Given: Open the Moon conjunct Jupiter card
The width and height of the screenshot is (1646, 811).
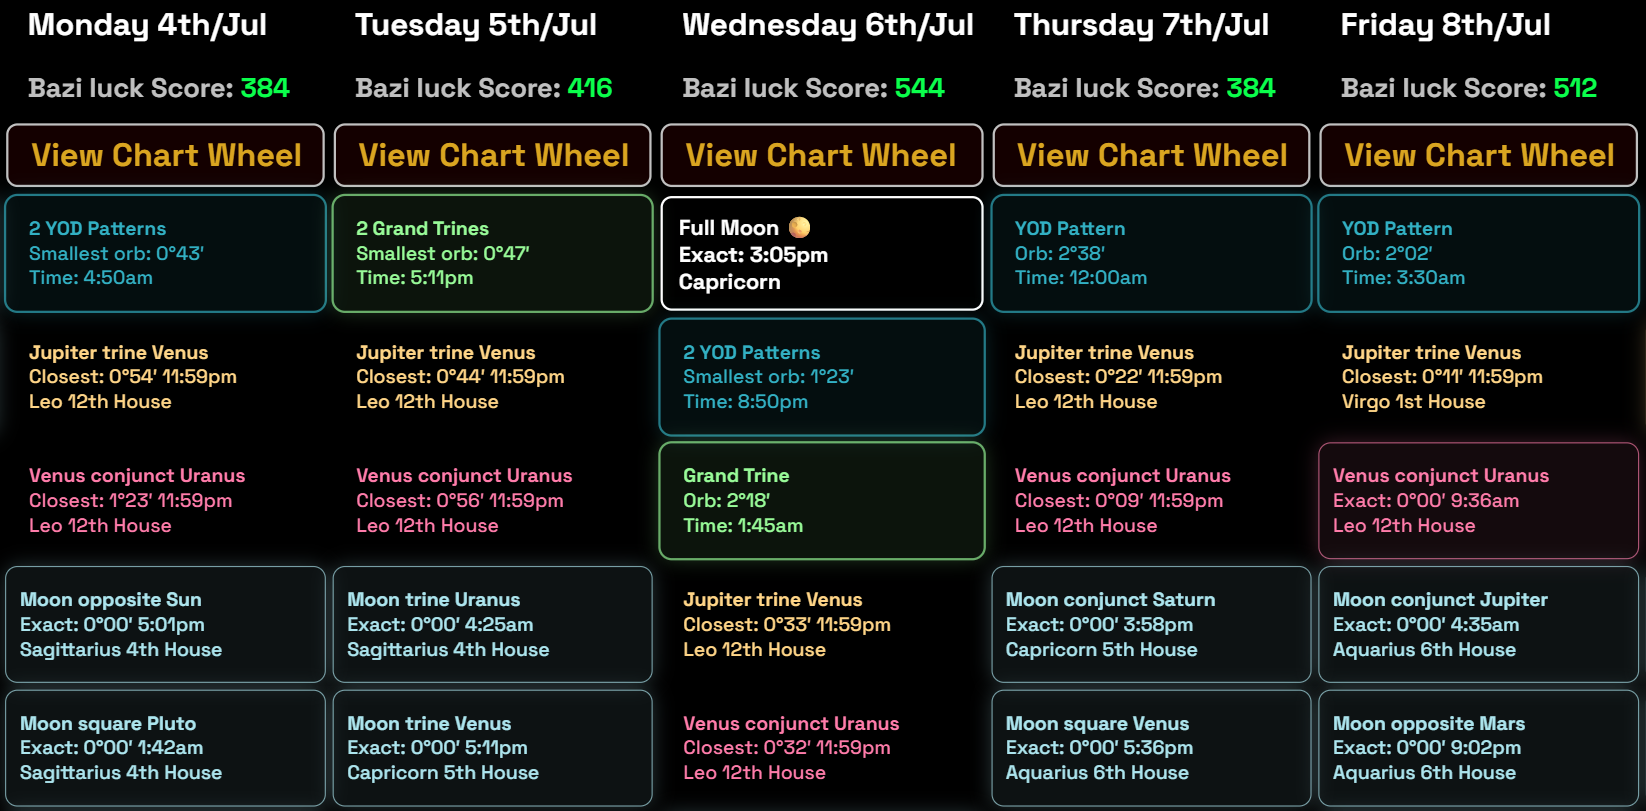Looking at the screenshot, I should coord(1479,624).
